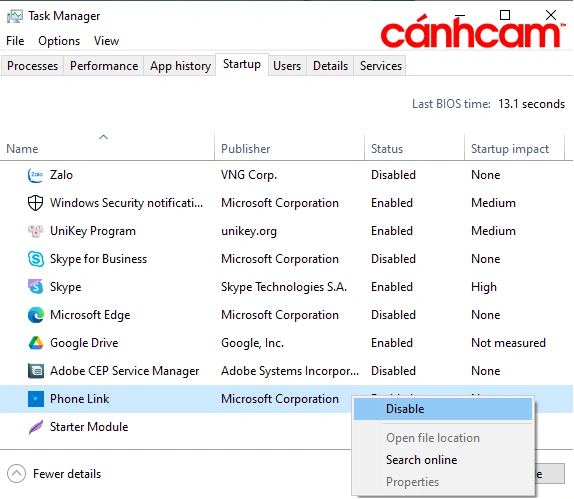
Task: Click the Microsoft Edge icon
Action: 36,315
